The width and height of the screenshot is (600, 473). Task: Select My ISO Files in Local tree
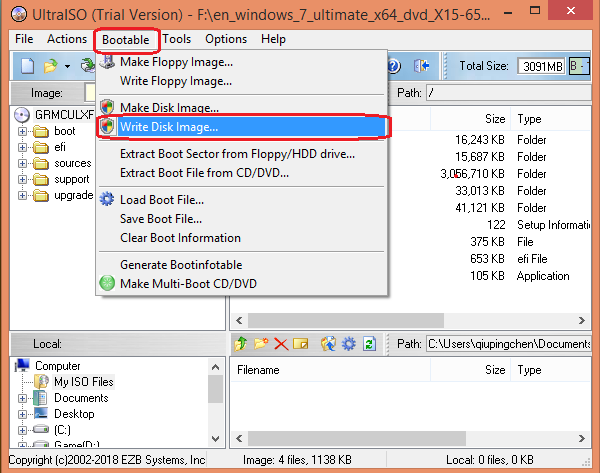[x=83, y=382]
